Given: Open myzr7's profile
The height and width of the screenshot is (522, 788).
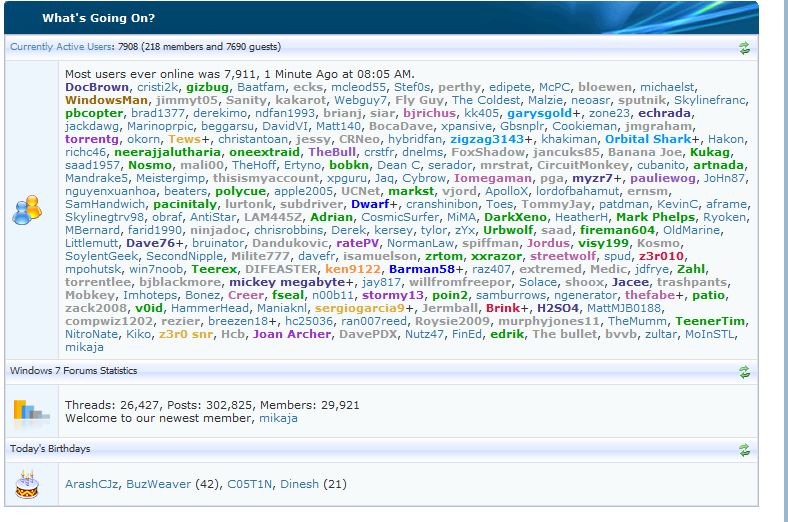Looking at the screenshot, I should click(593, 178).
